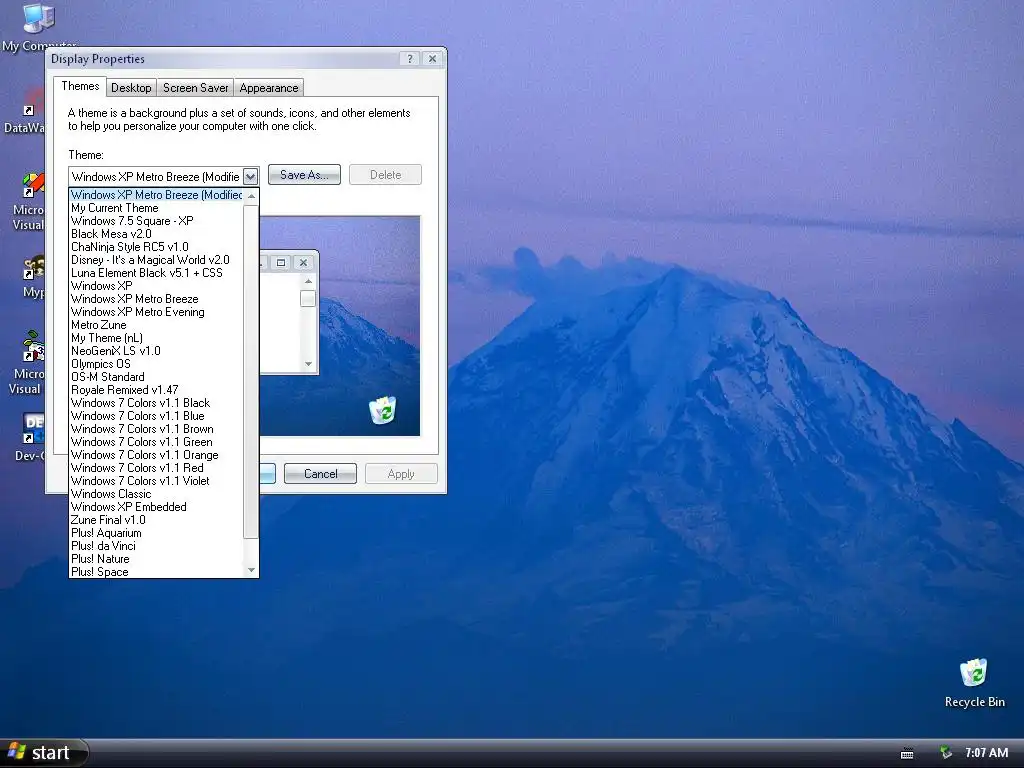Open the DataWa desktop shortcut
This screenshot has width=1024, height=768.
click(x=26, y=112)
